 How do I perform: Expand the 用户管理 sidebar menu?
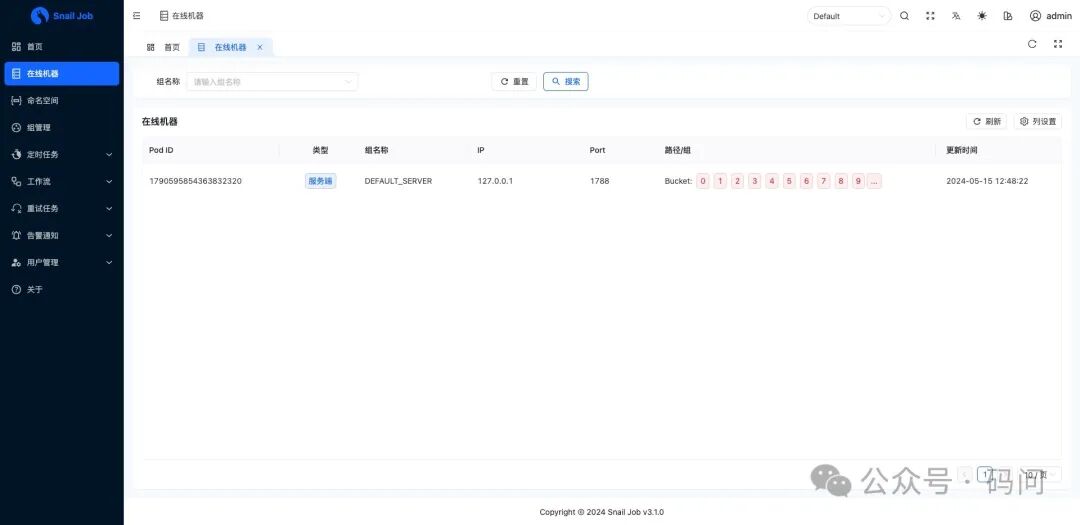pyautogui.click(x=62, y=262)
